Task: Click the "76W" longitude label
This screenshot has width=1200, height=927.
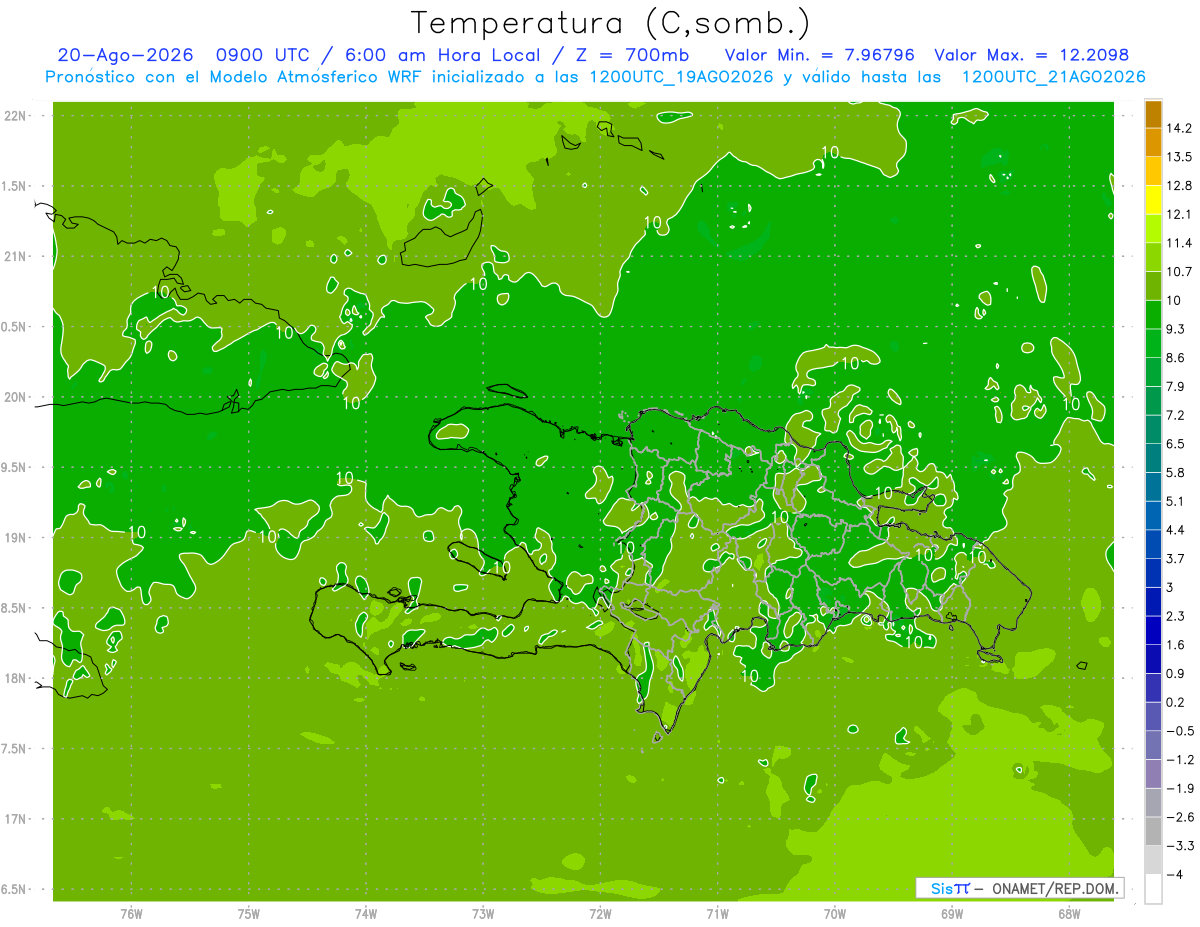Action: point(131,913)
